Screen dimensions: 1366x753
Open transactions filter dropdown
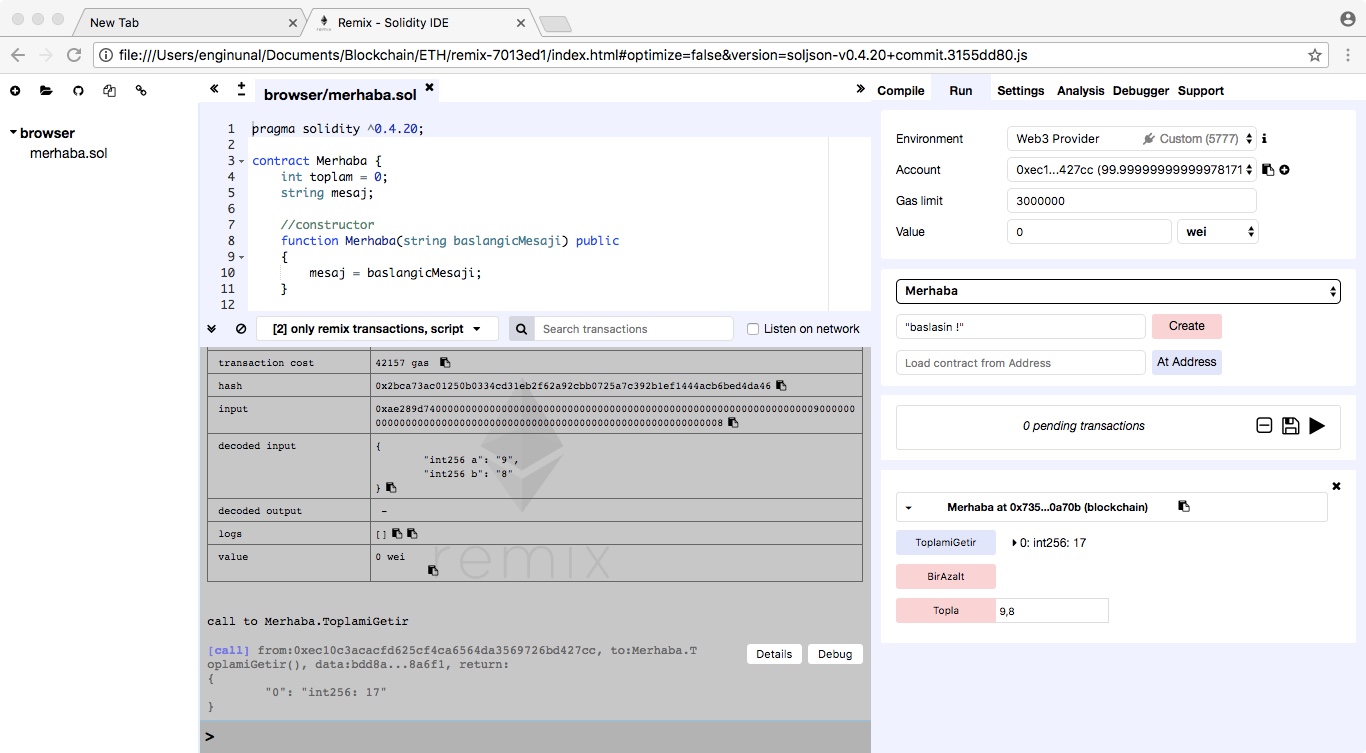click(x=377, y=329)
